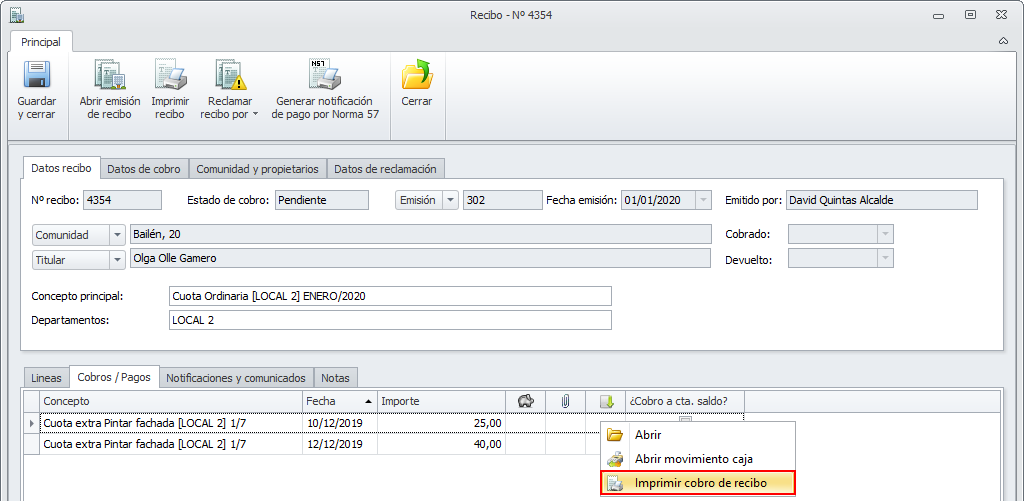This screenshot has width=1024, height=501.
Task: Click the Cerrar folder icon
Action: click(417, 74)
